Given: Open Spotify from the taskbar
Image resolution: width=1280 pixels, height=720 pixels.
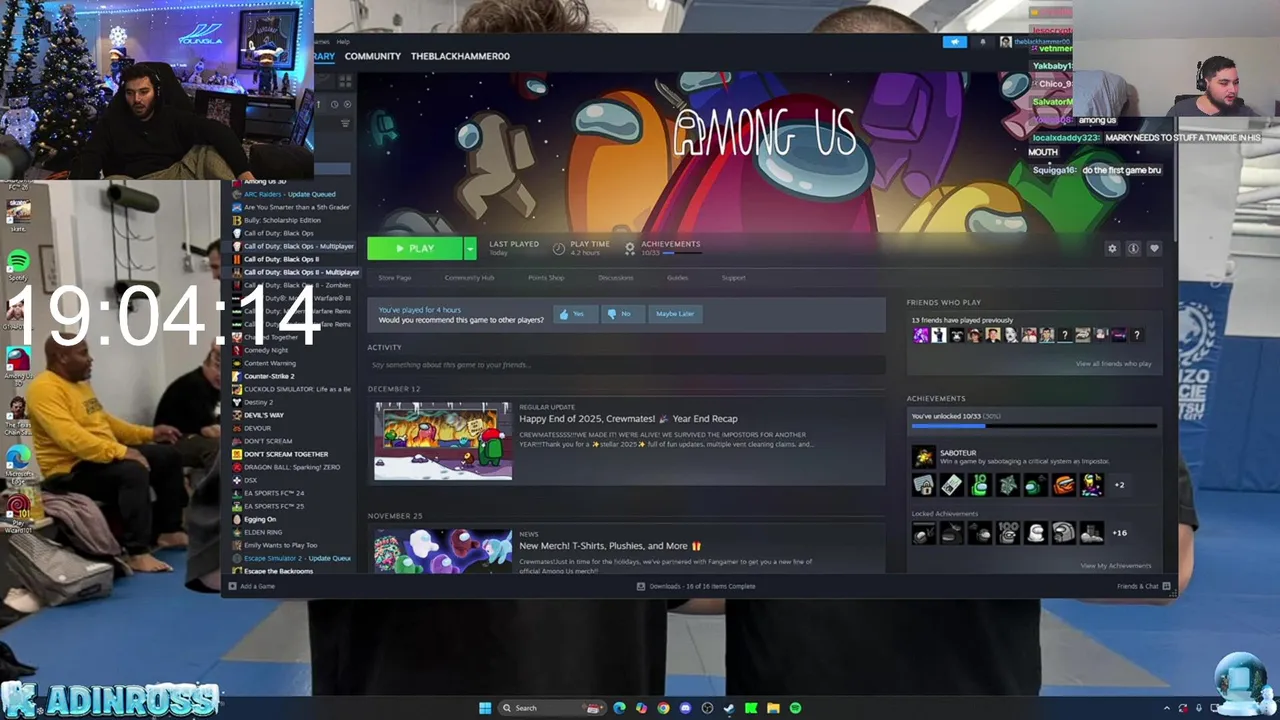Looking at the screenshot, I should tap(795, 708).
